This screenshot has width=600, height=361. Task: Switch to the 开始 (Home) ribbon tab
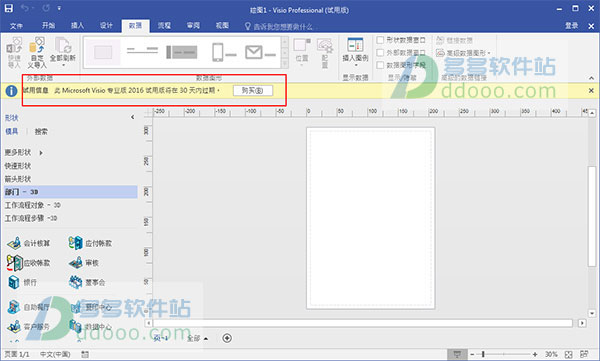[x=48, y=25]
